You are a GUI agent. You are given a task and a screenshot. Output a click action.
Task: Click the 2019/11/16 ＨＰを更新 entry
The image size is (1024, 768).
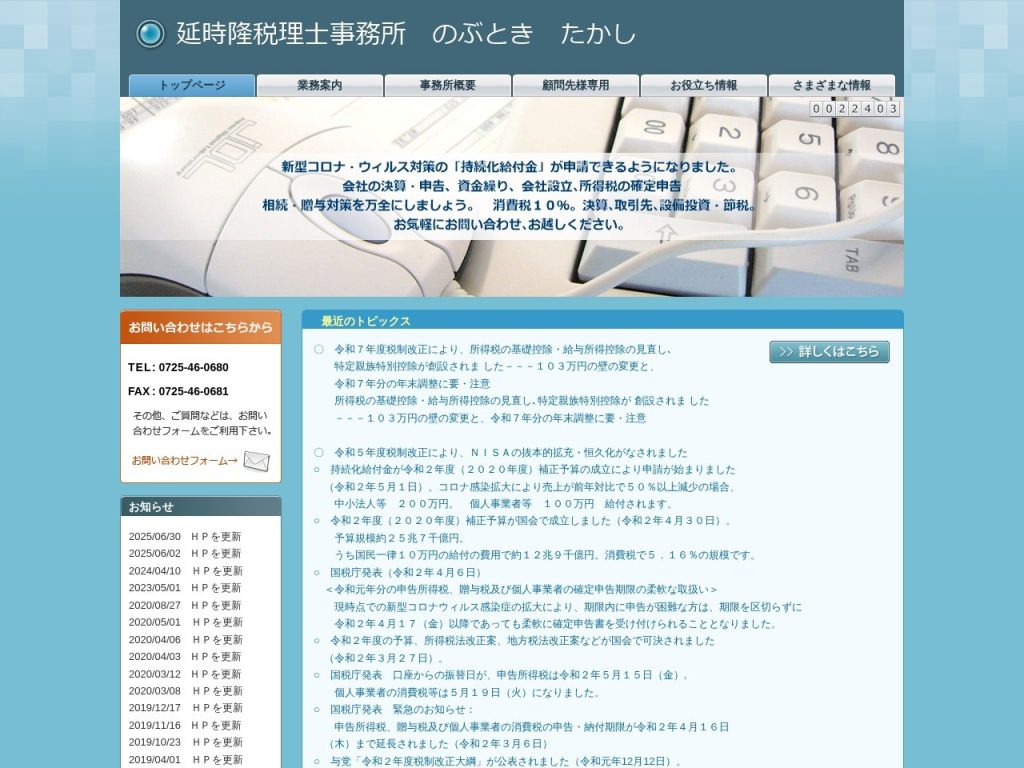click(185, 726)
